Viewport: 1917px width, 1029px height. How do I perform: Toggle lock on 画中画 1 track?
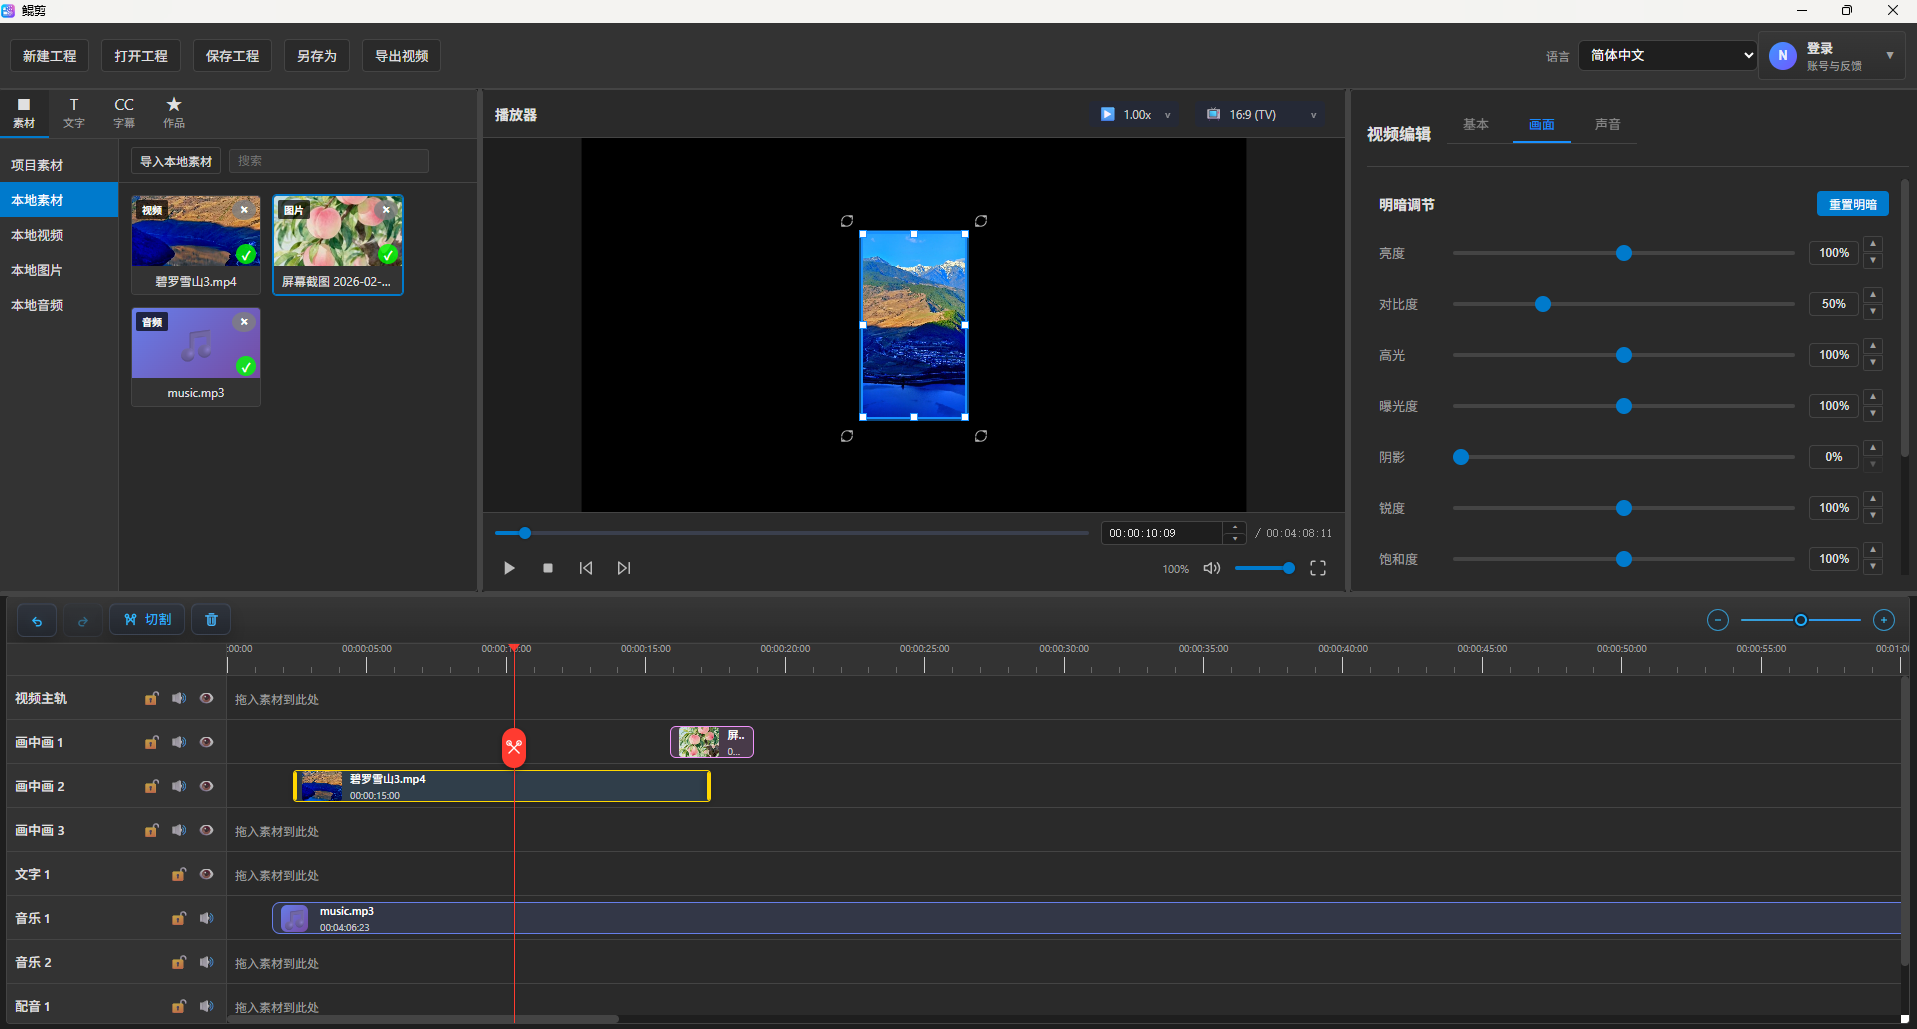[x=151, y=742]
